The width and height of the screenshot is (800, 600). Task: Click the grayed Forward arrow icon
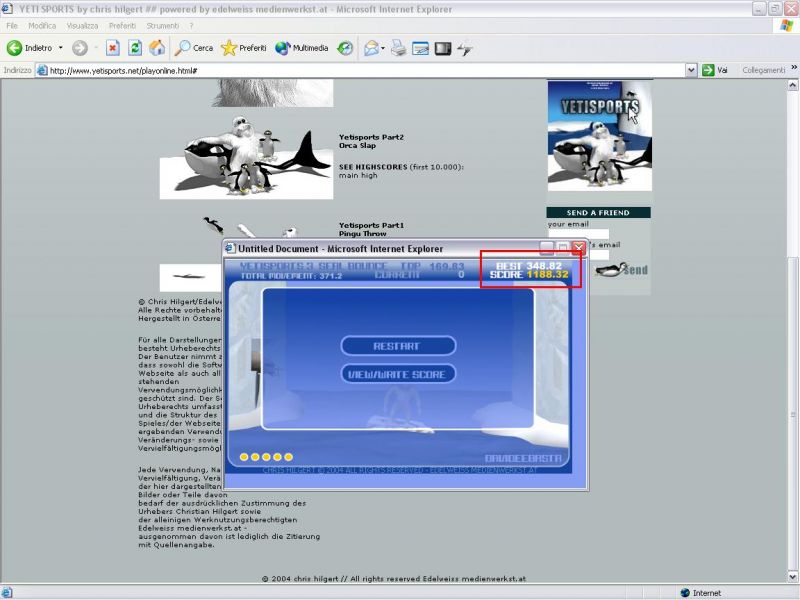(80, 48)
